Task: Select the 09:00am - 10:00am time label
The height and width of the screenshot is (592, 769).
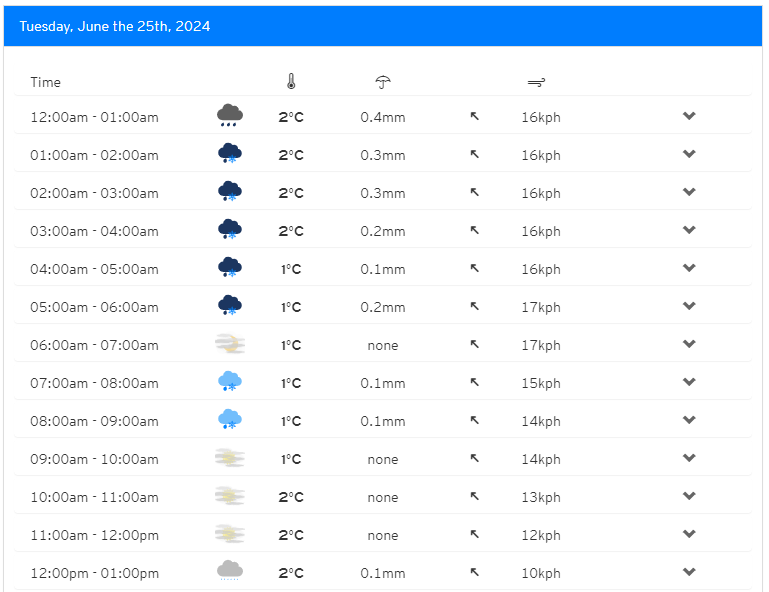Action: tap(95, 459)
